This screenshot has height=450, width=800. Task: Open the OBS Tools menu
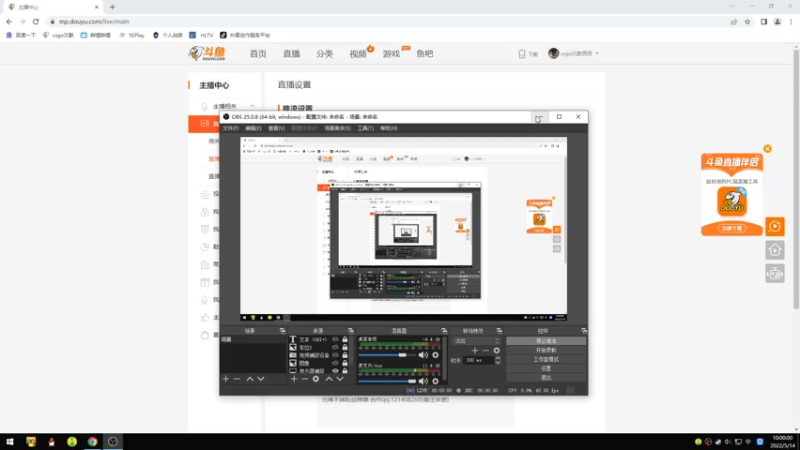pos(365,129)
